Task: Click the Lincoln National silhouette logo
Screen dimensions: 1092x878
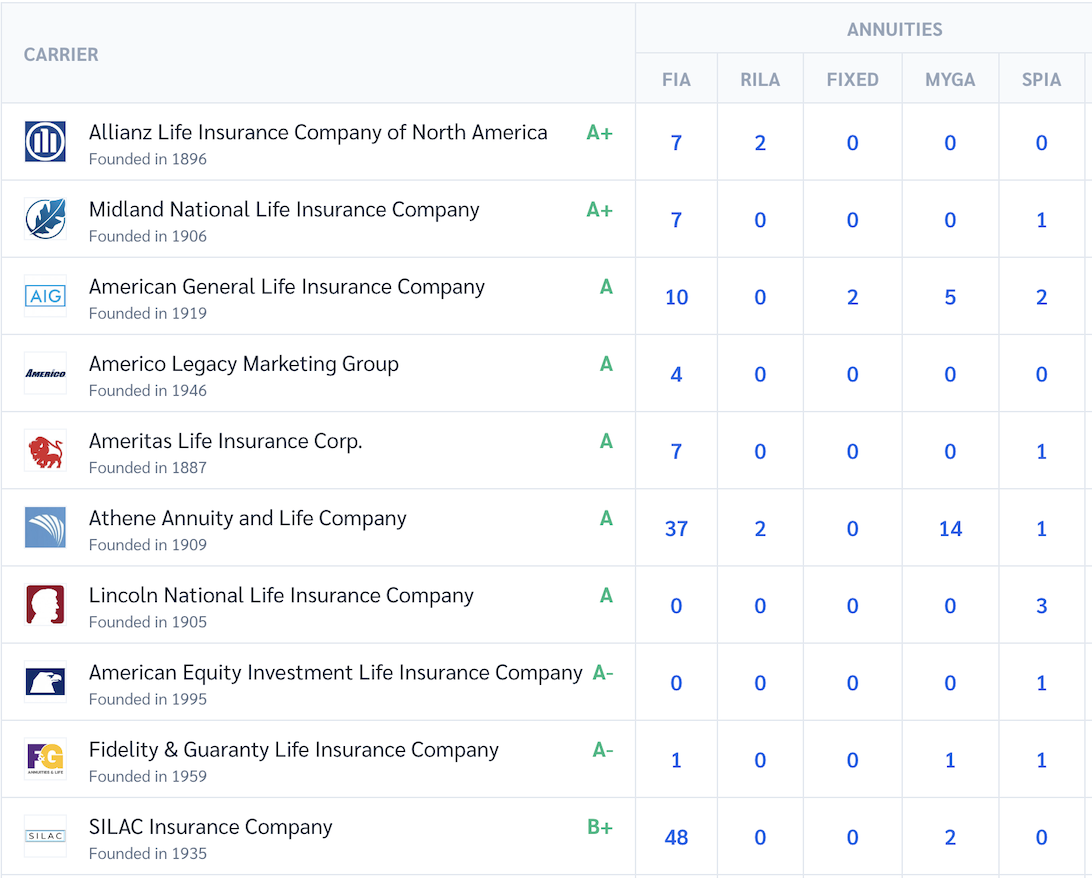Action: point(45,605)
